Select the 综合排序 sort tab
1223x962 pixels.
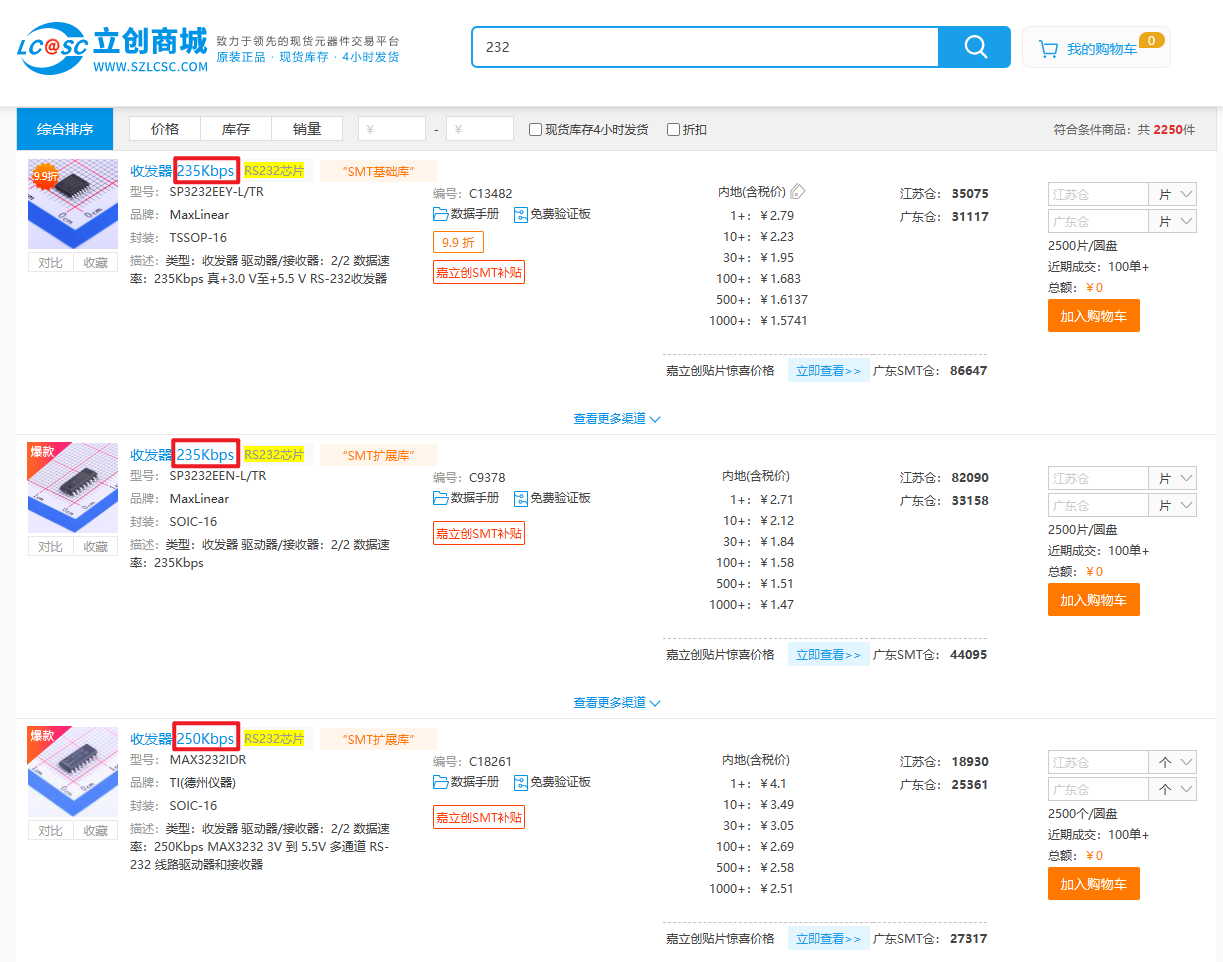coord(65,129)
